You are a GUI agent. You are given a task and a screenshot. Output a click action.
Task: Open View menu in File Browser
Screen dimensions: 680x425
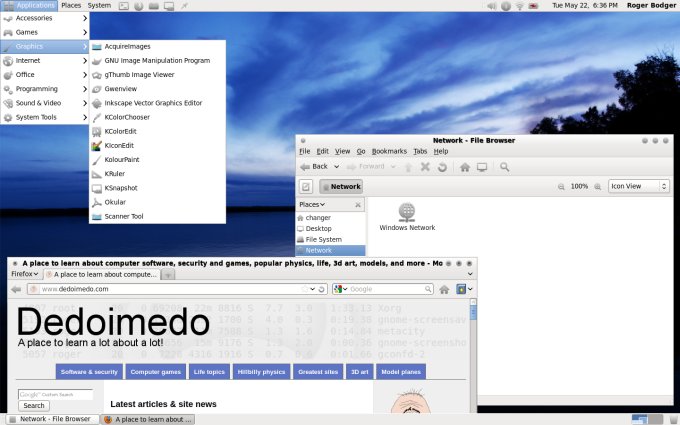click(342, 151)
